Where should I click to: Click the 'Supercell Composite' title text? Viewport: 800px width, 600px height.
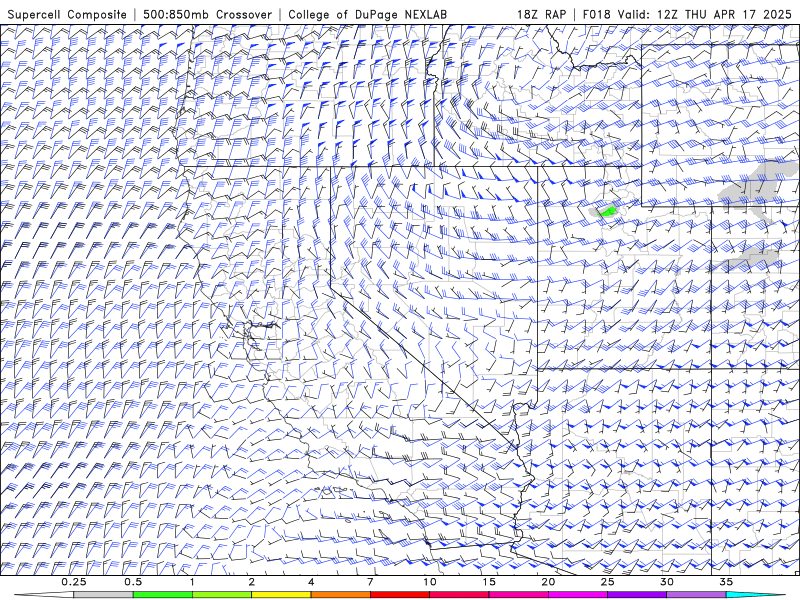point(67,15)
